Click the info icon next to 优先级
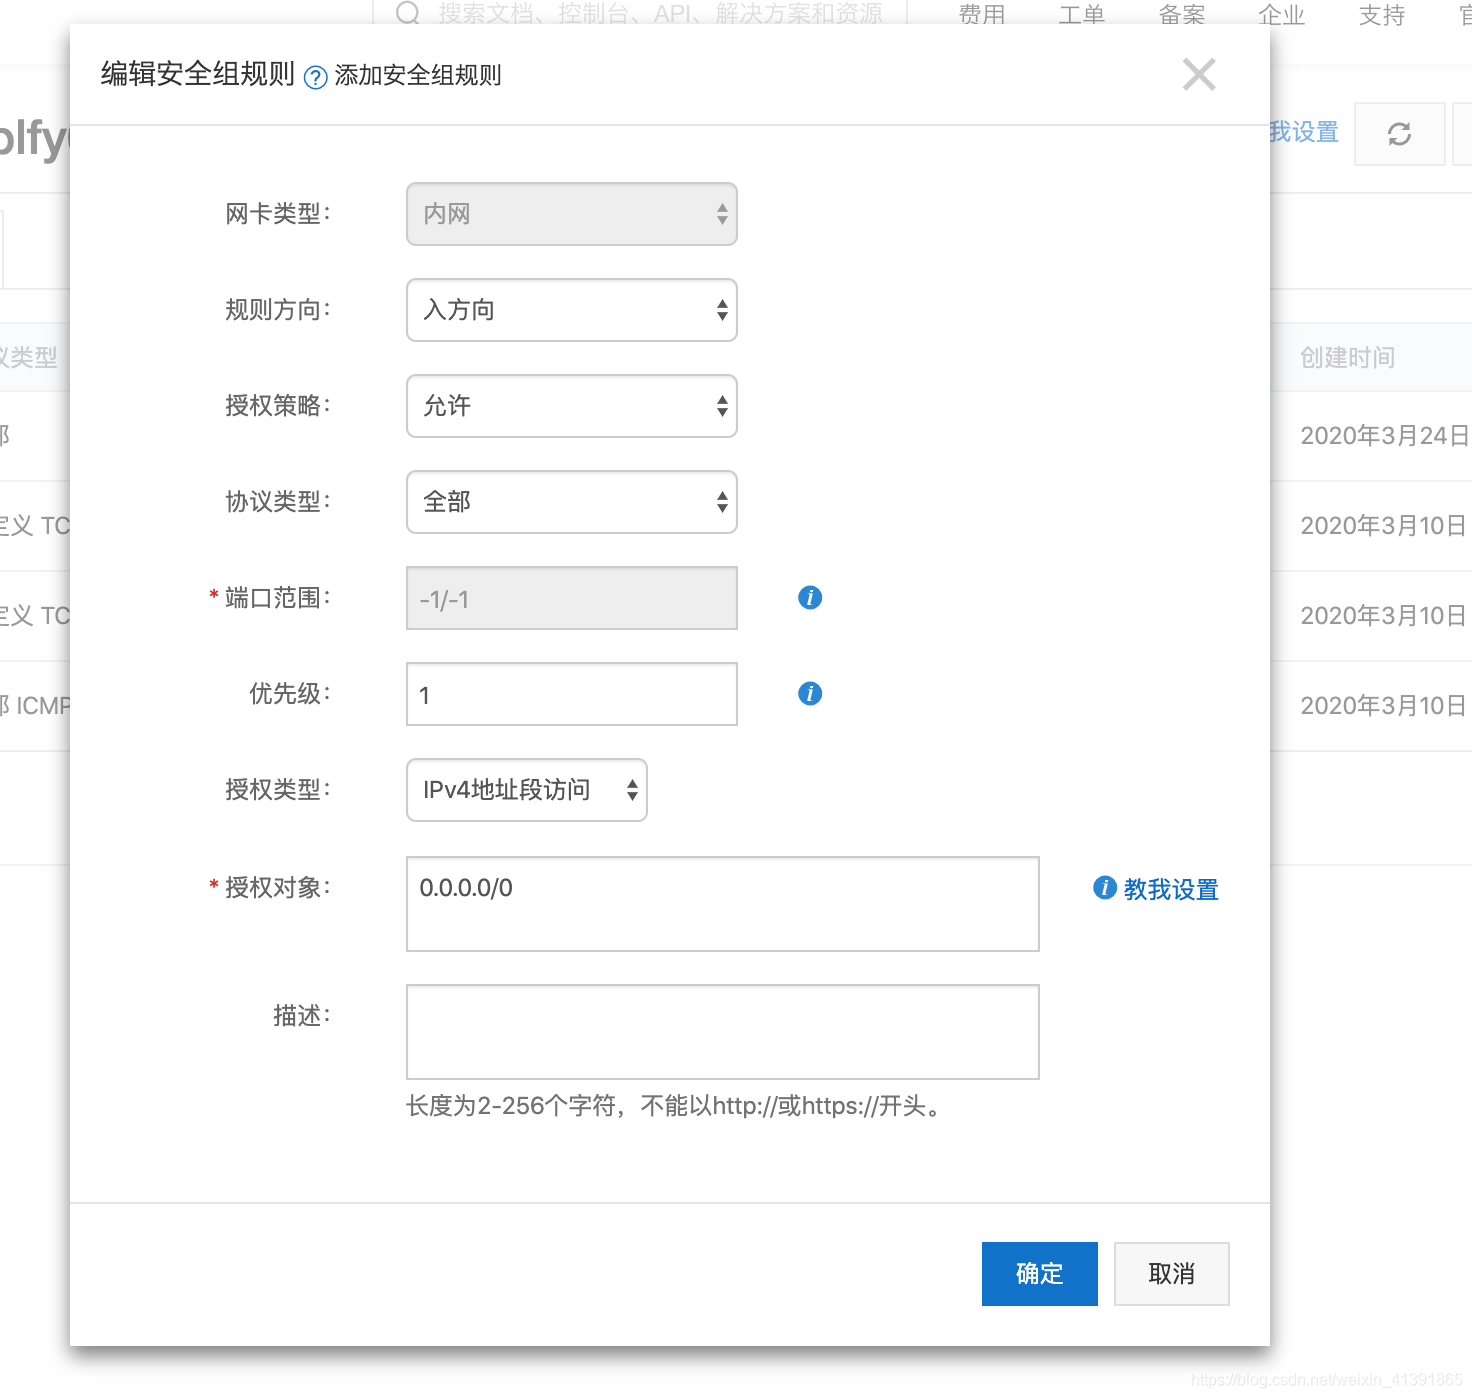1472x1398 pixels. coord(810,693)
